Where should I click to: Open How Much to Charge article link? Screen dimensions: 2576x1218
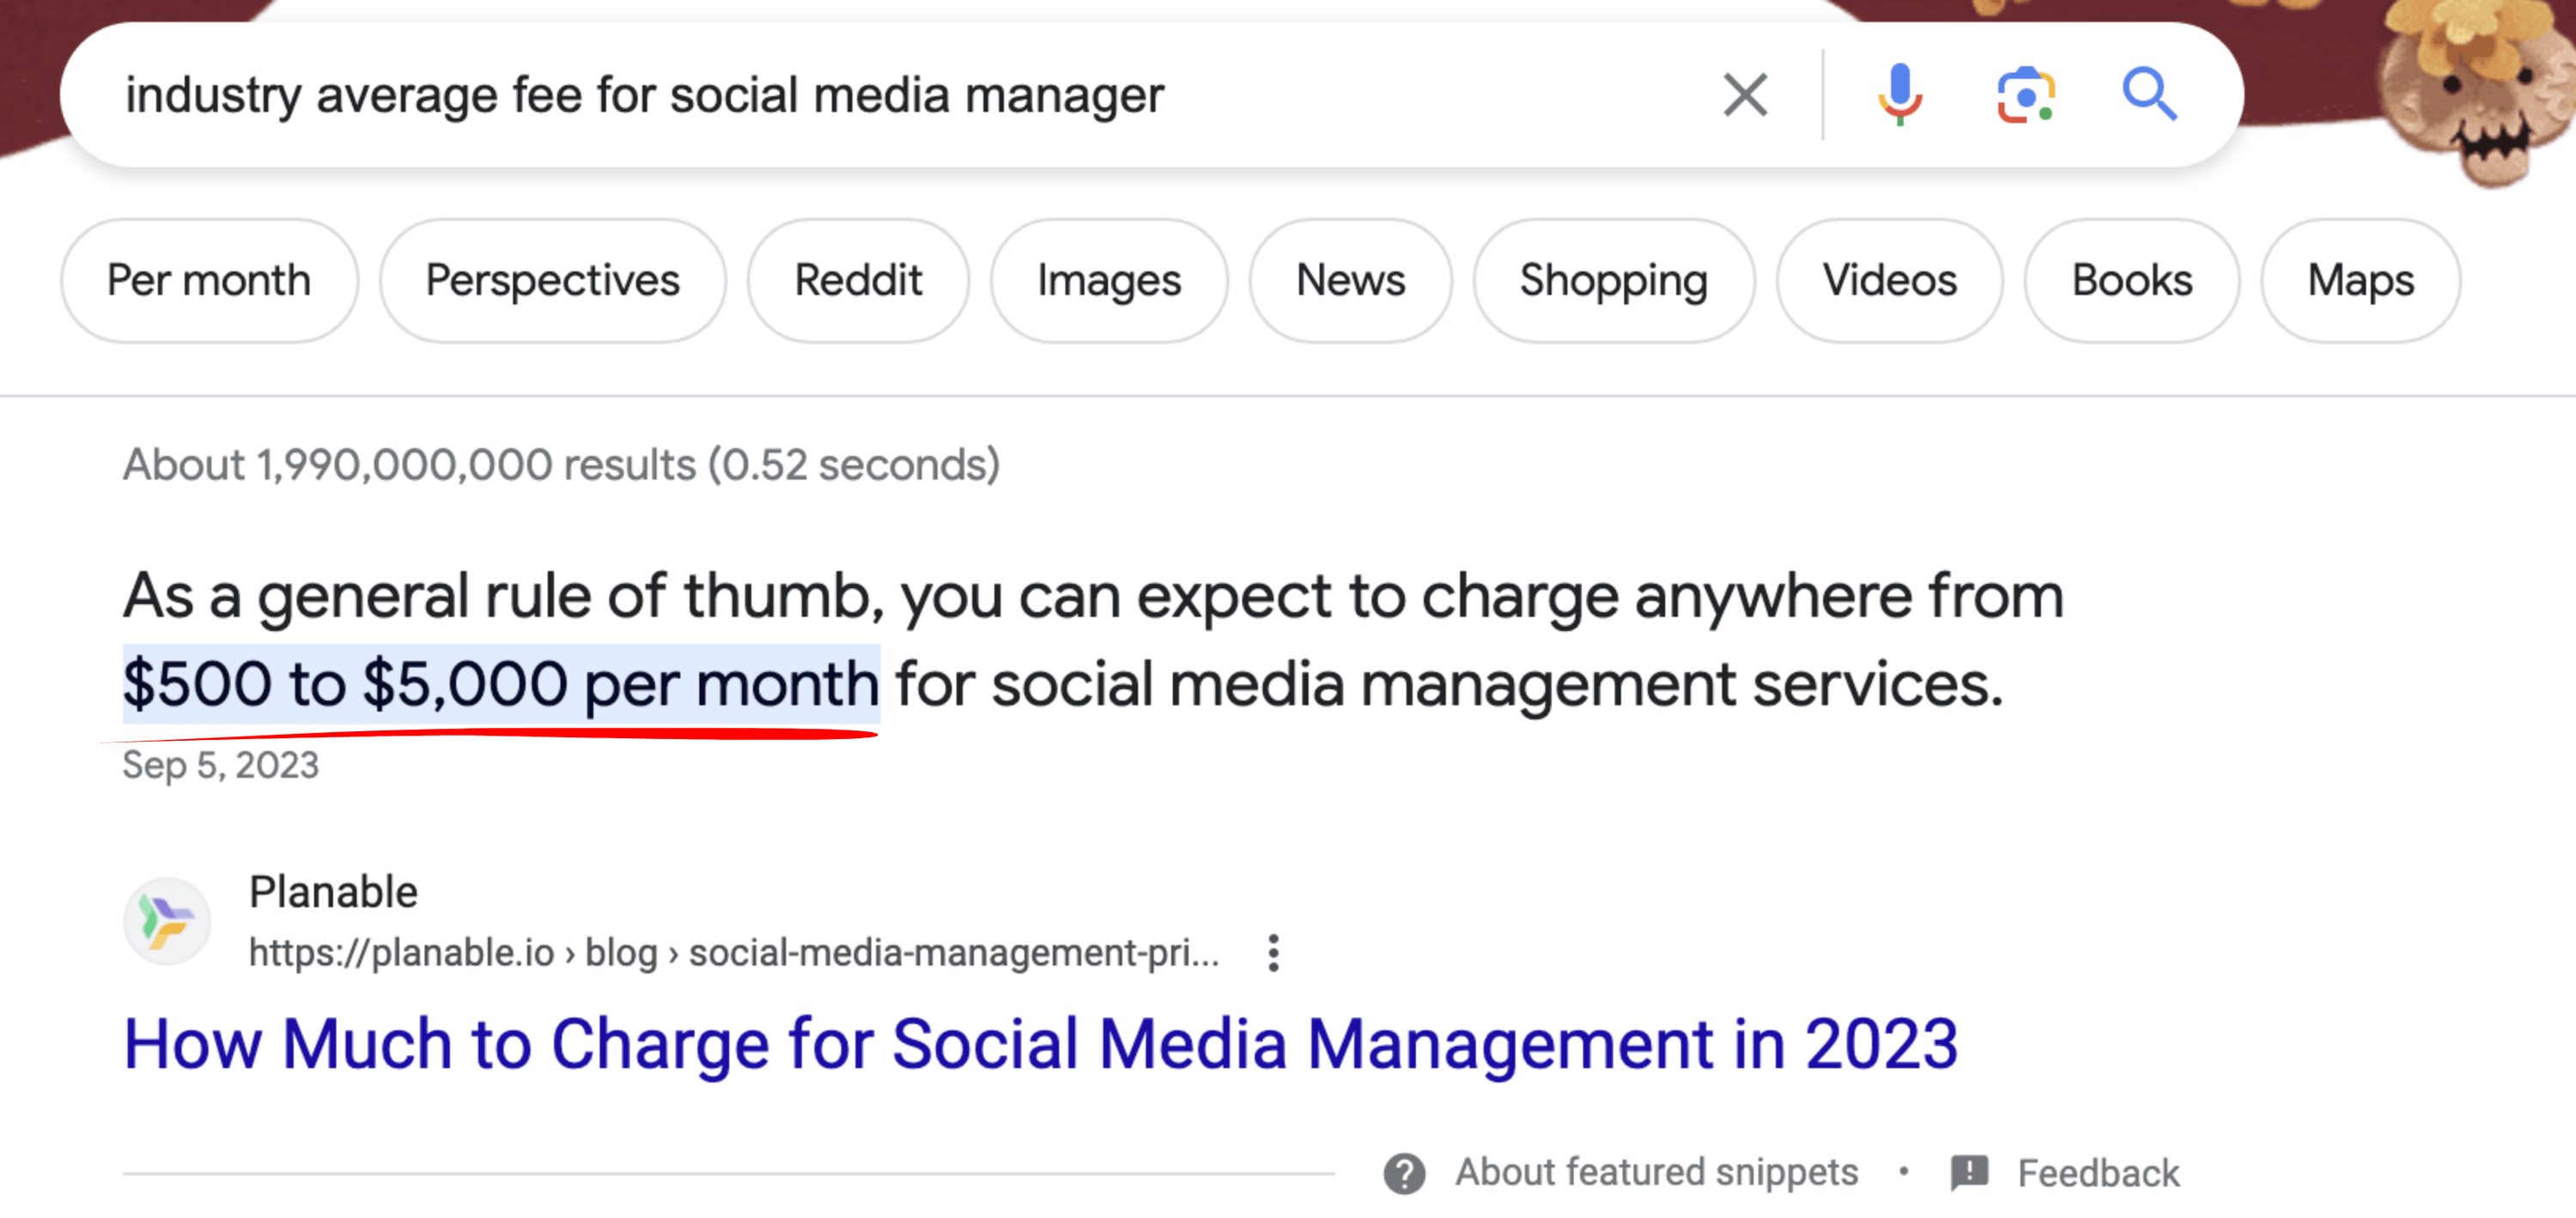click(1040, 1044)
